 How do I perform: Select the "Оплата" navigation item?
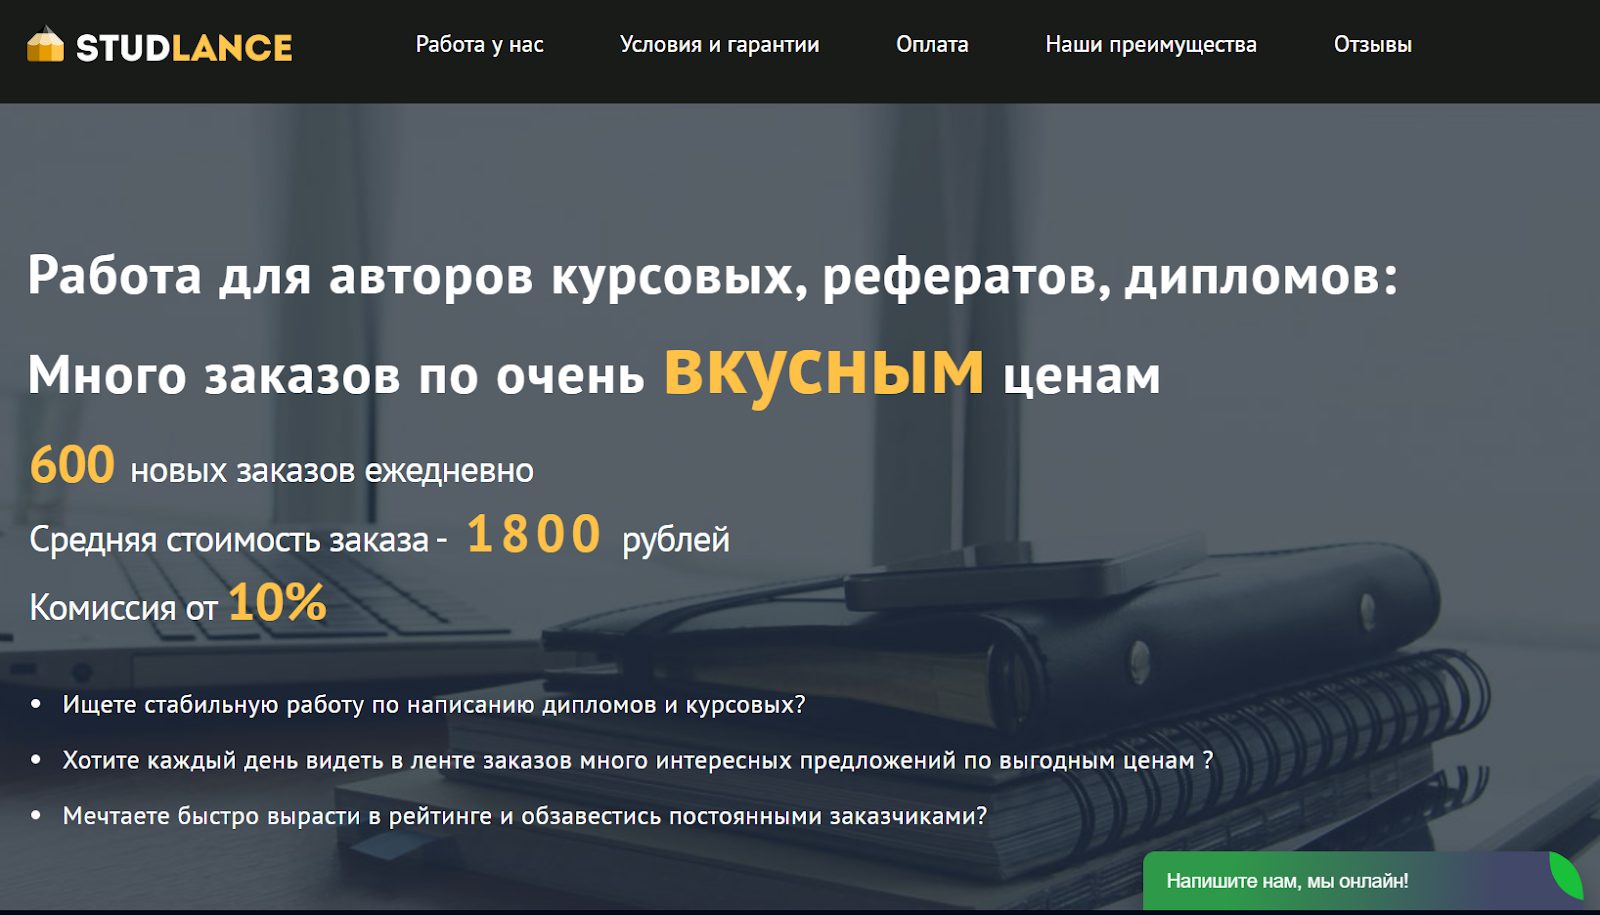tap(932, 44)
